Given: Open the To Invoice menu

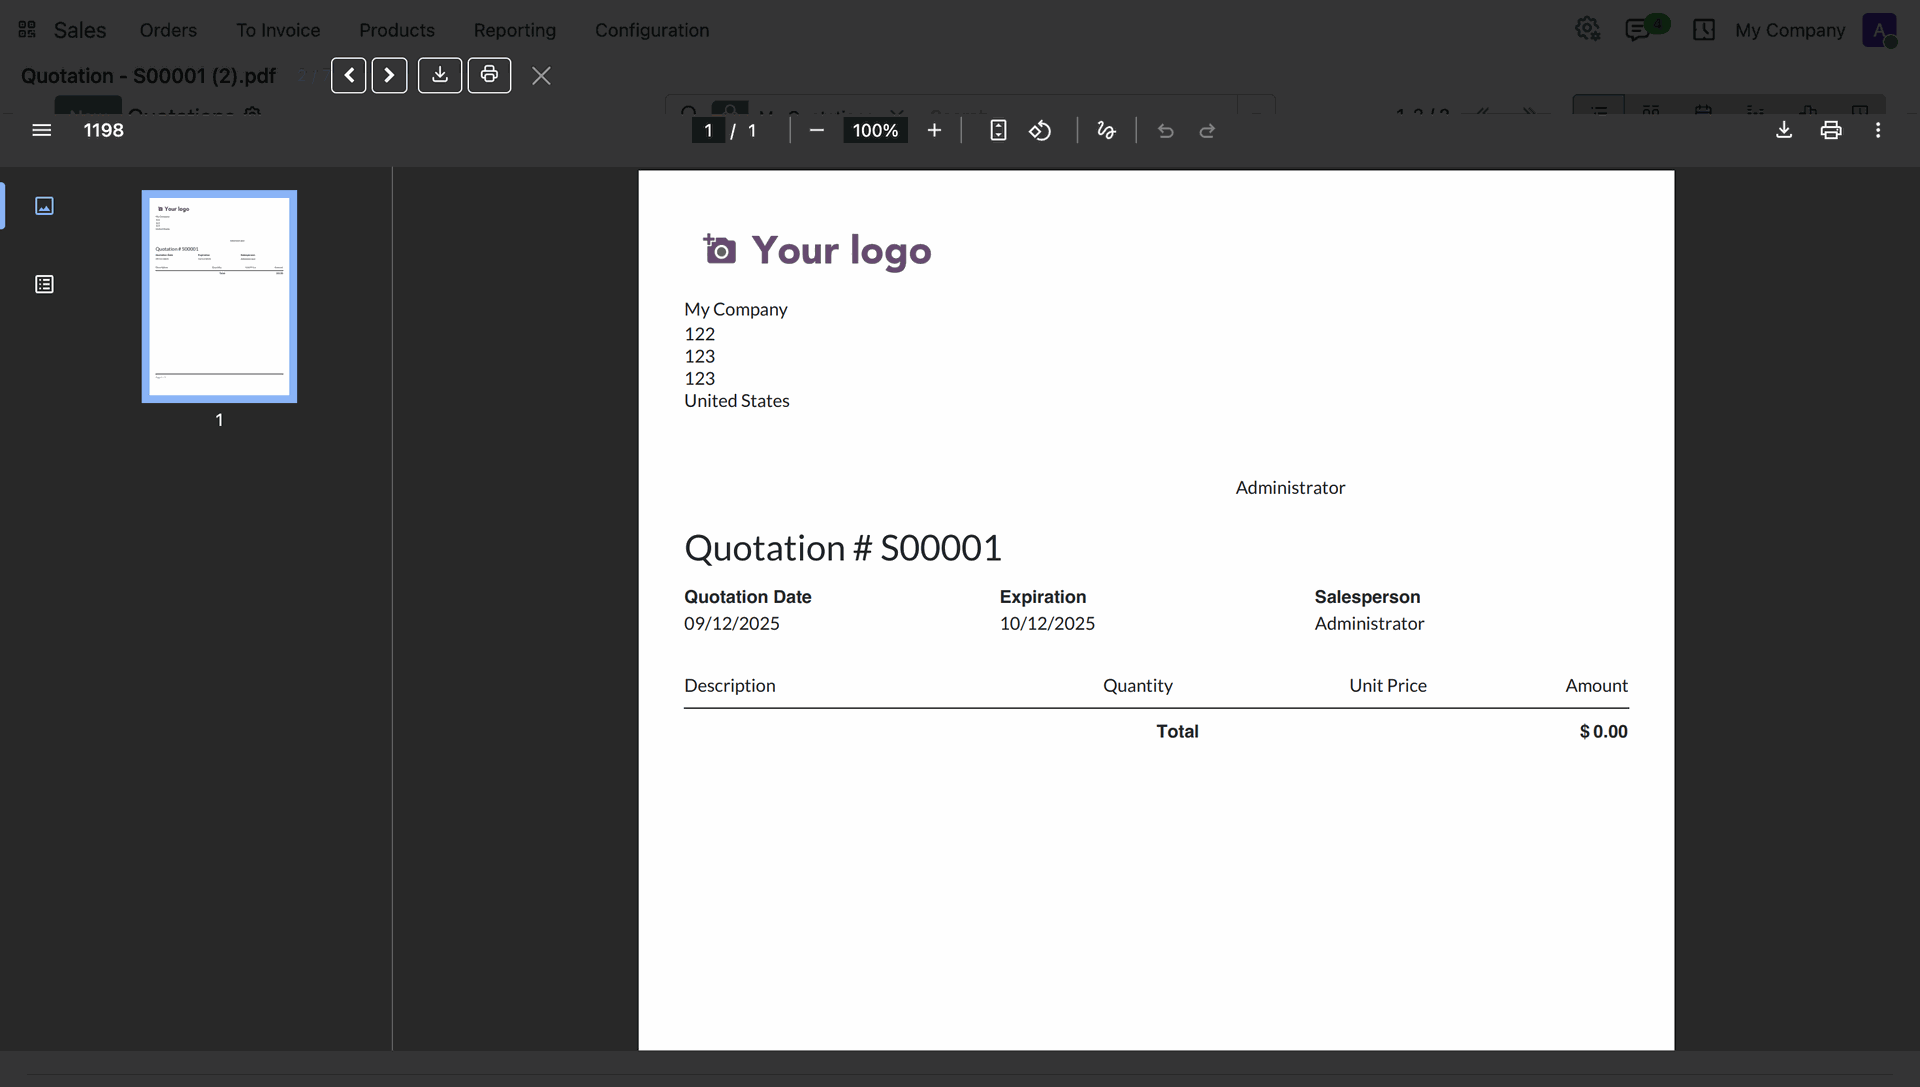Looking at the screenshot, I should (x=278, y=30).
